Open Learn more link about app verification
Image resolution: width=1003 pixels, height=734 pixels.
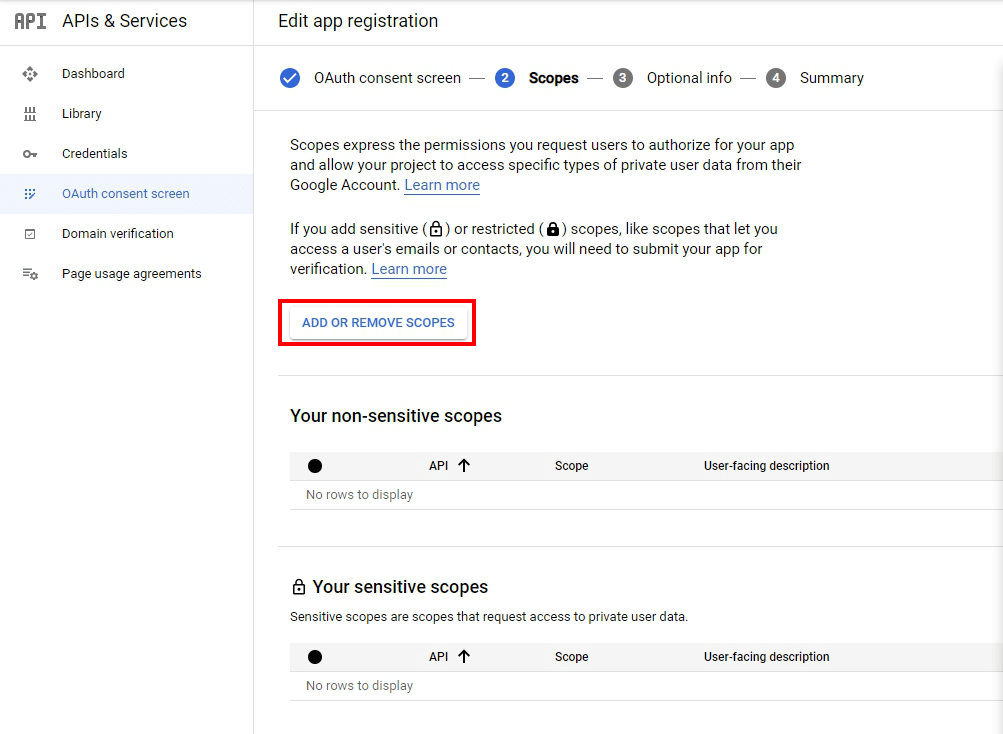pyautogui.click(x=409, y=269)
